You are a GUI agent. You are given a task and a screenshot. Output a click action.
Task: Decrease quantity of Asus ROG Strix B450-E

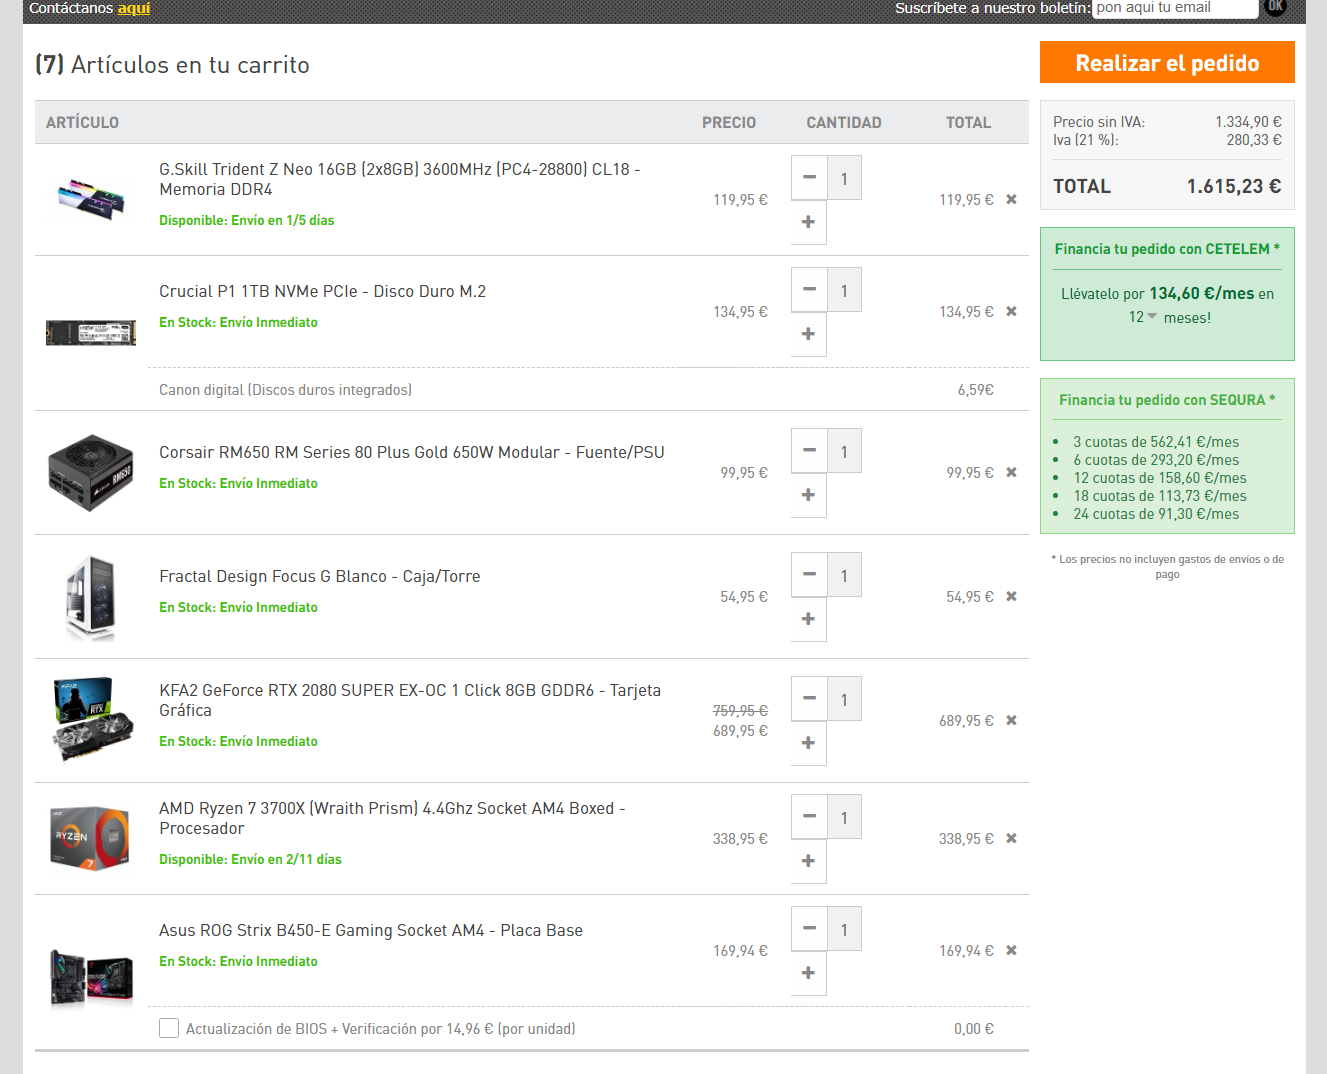point(809,929)
